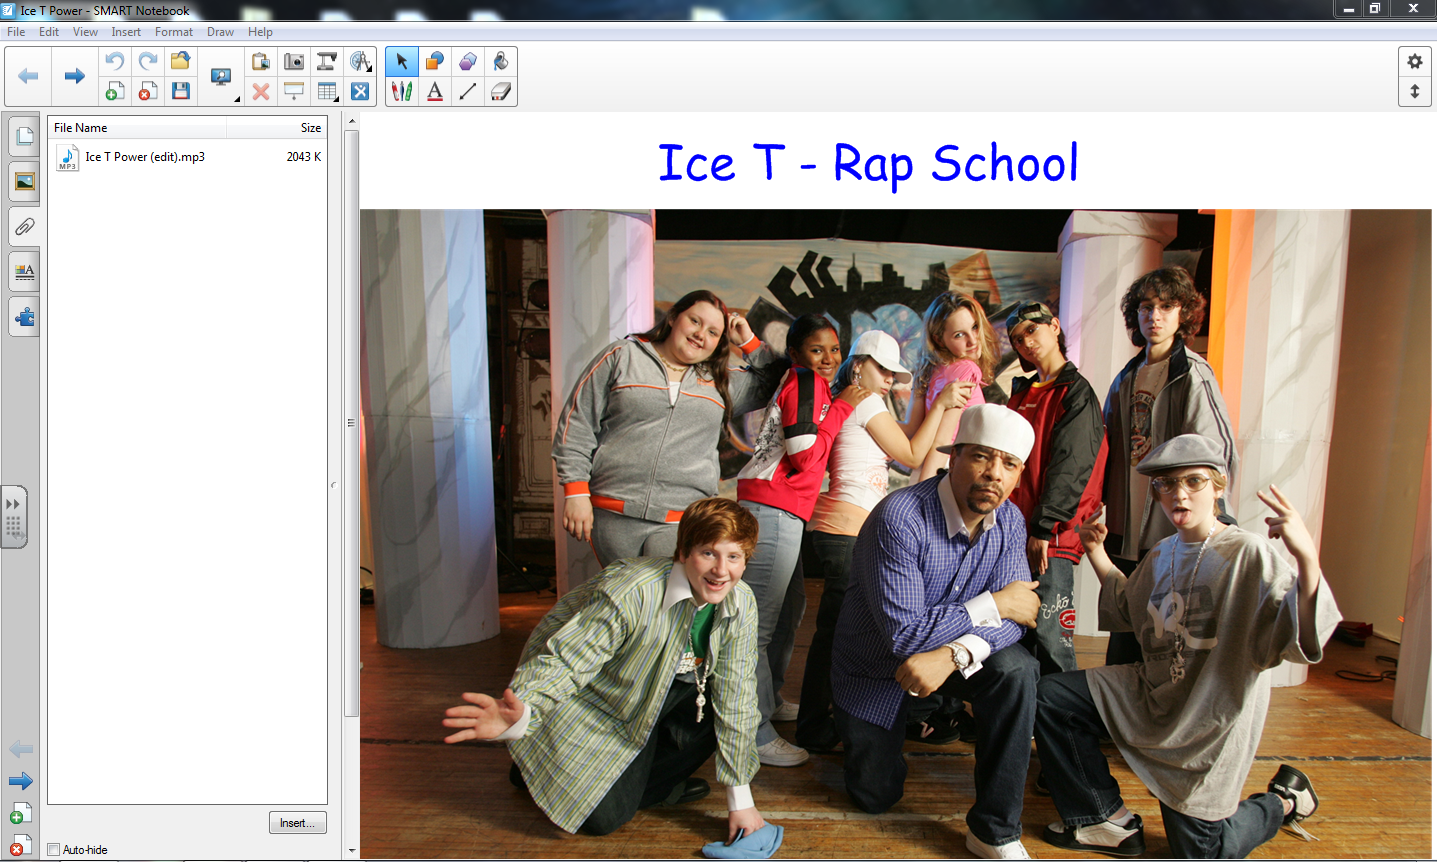Open the Attachments paperclip panel

[x=23, y=226]
